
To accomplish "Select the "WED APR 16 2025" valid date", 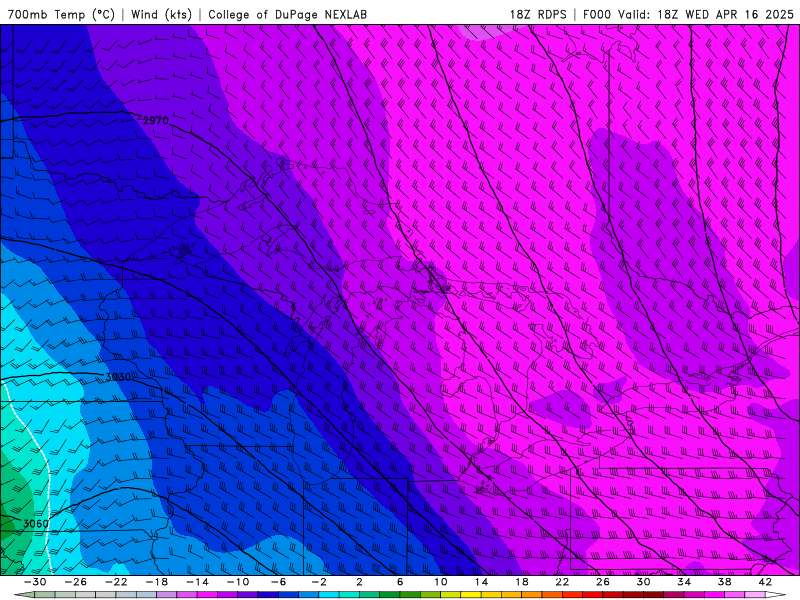I will tap(739, 14).
